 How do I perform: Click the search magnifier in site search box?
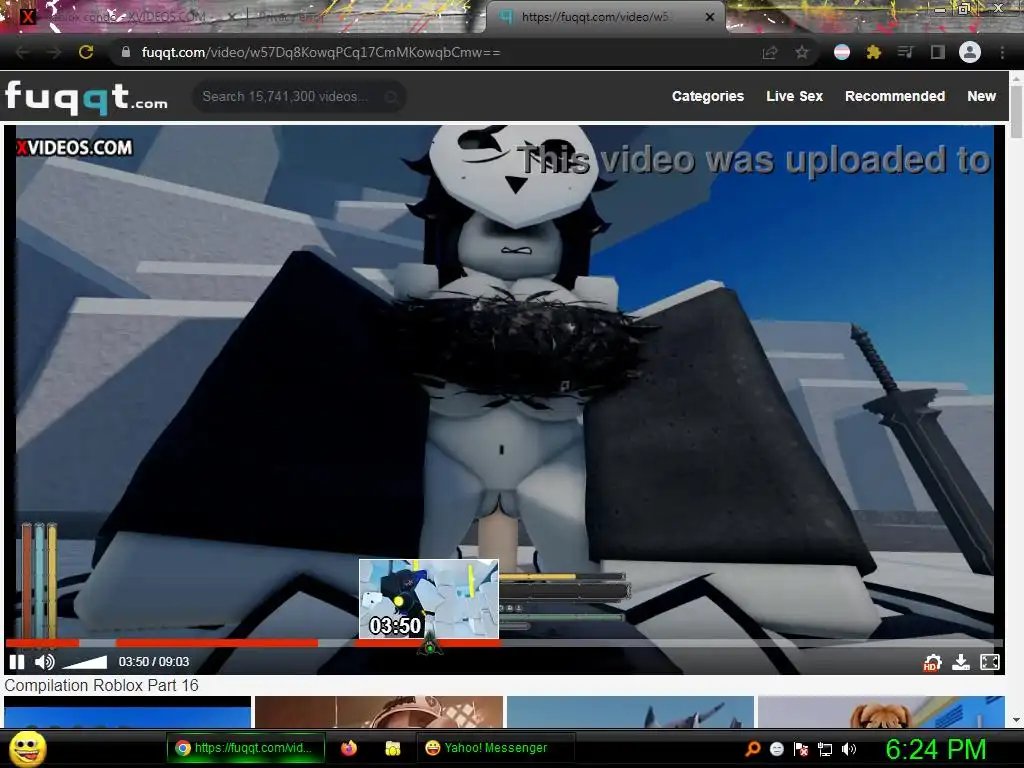coord(391,97)
